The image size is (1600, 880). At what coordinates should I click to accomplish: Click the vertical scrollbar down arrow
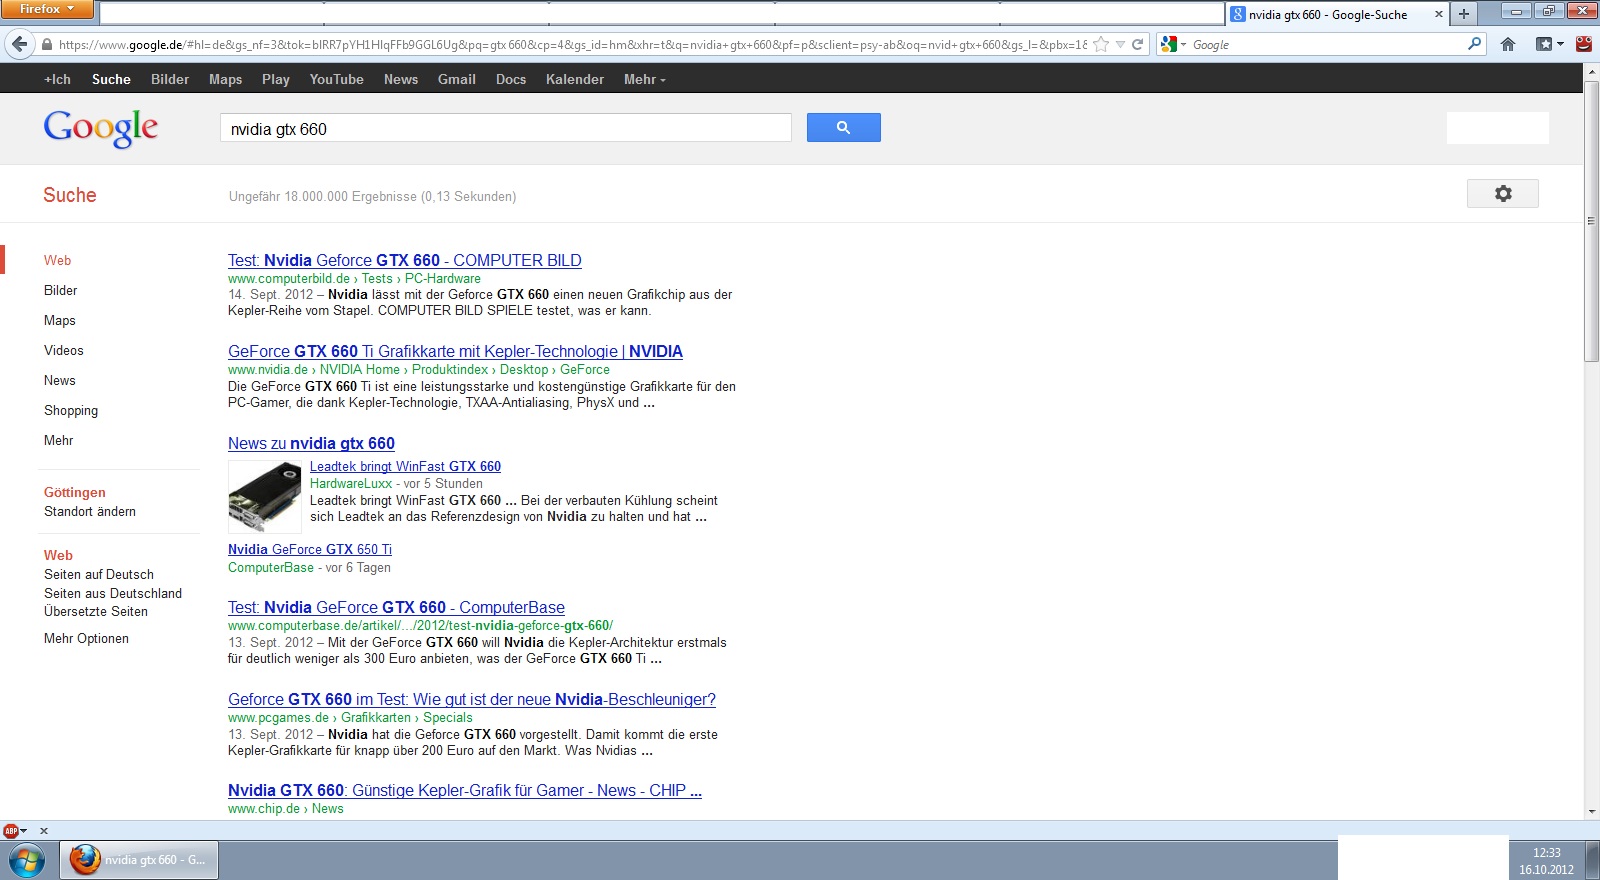(x=1591, y=812)
